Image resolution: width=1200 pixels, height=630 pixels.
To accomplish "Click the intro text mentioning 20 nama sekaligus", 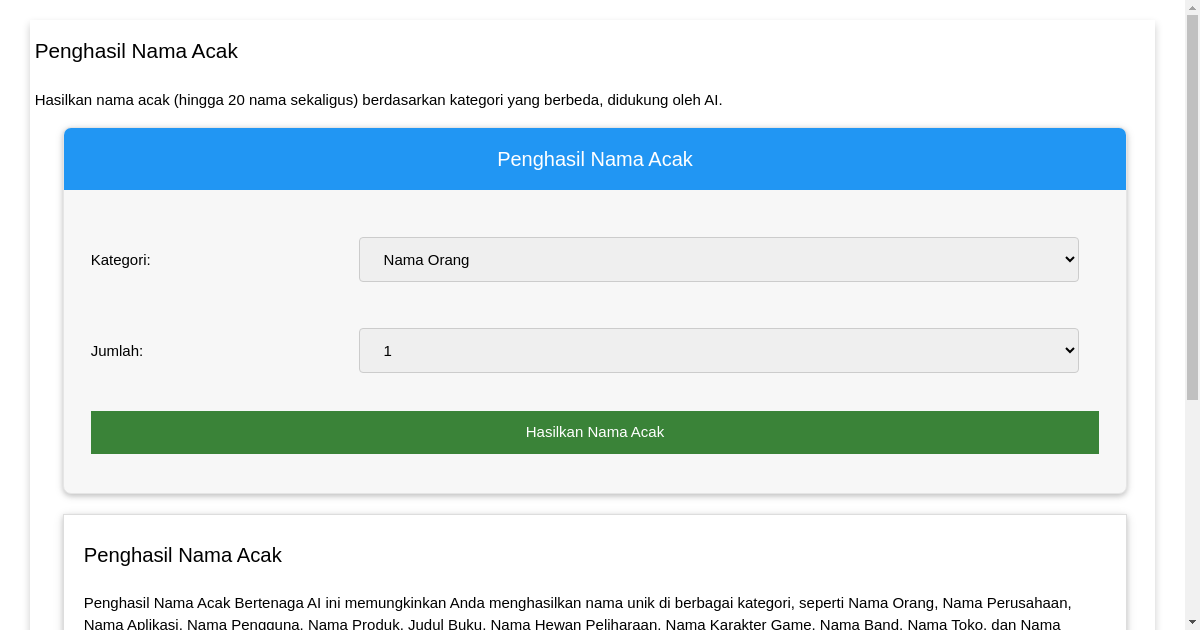I will 379,99.
